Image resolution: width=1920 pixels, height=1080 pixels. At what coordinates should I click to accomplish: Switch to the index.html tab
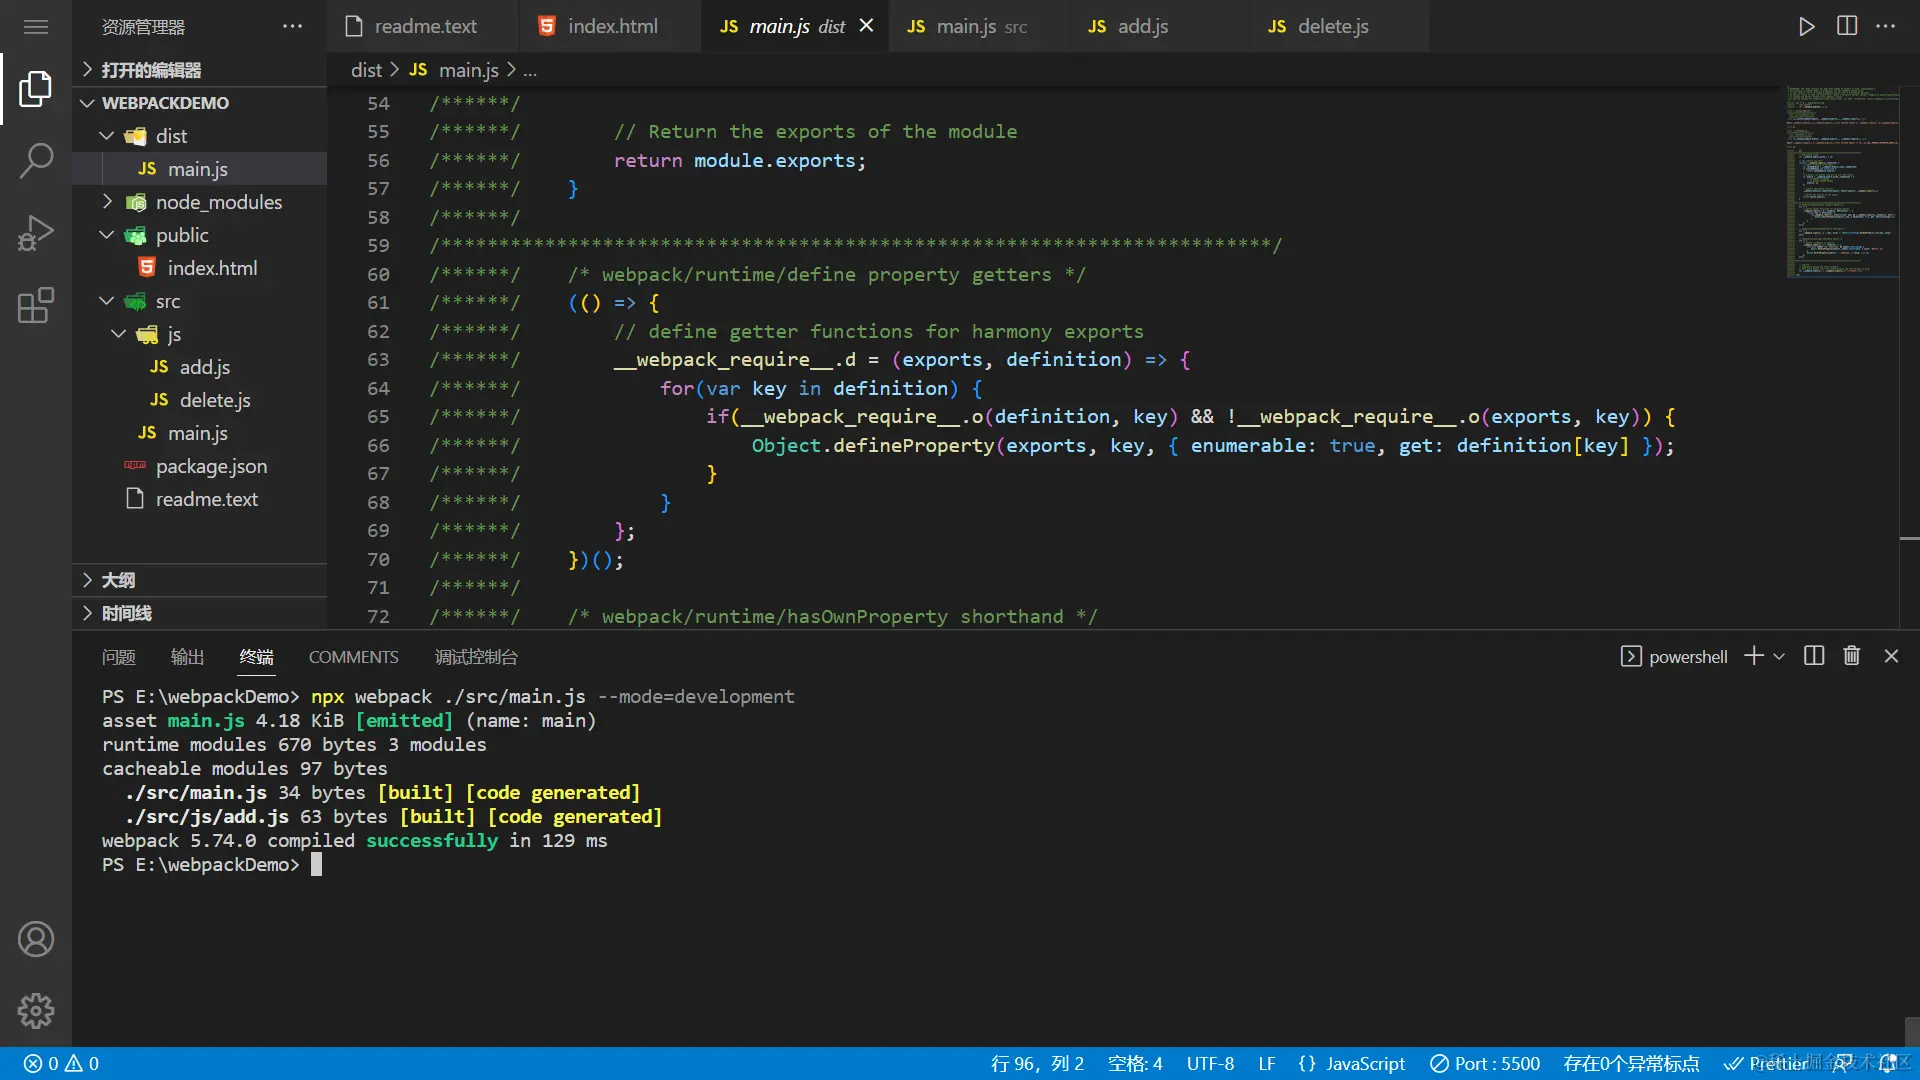click(x=611, y=27)
